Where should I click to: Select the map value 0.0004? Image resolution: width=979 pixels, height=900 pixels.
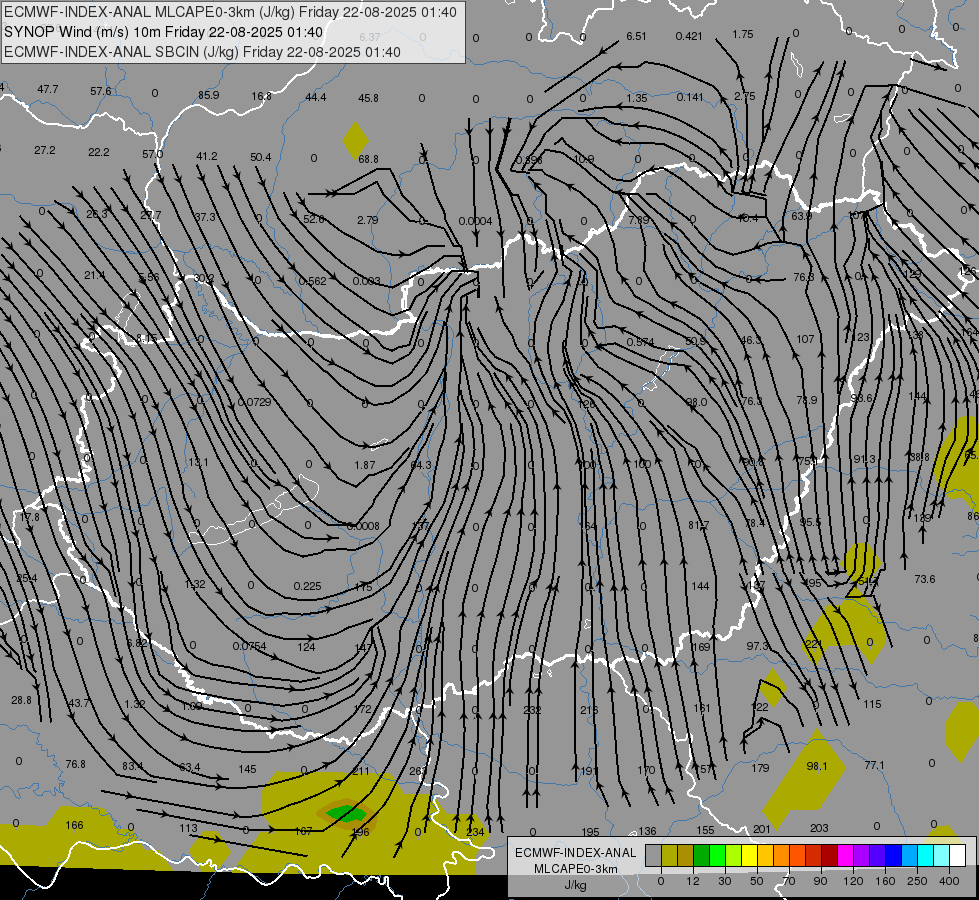tap(475, 221)
